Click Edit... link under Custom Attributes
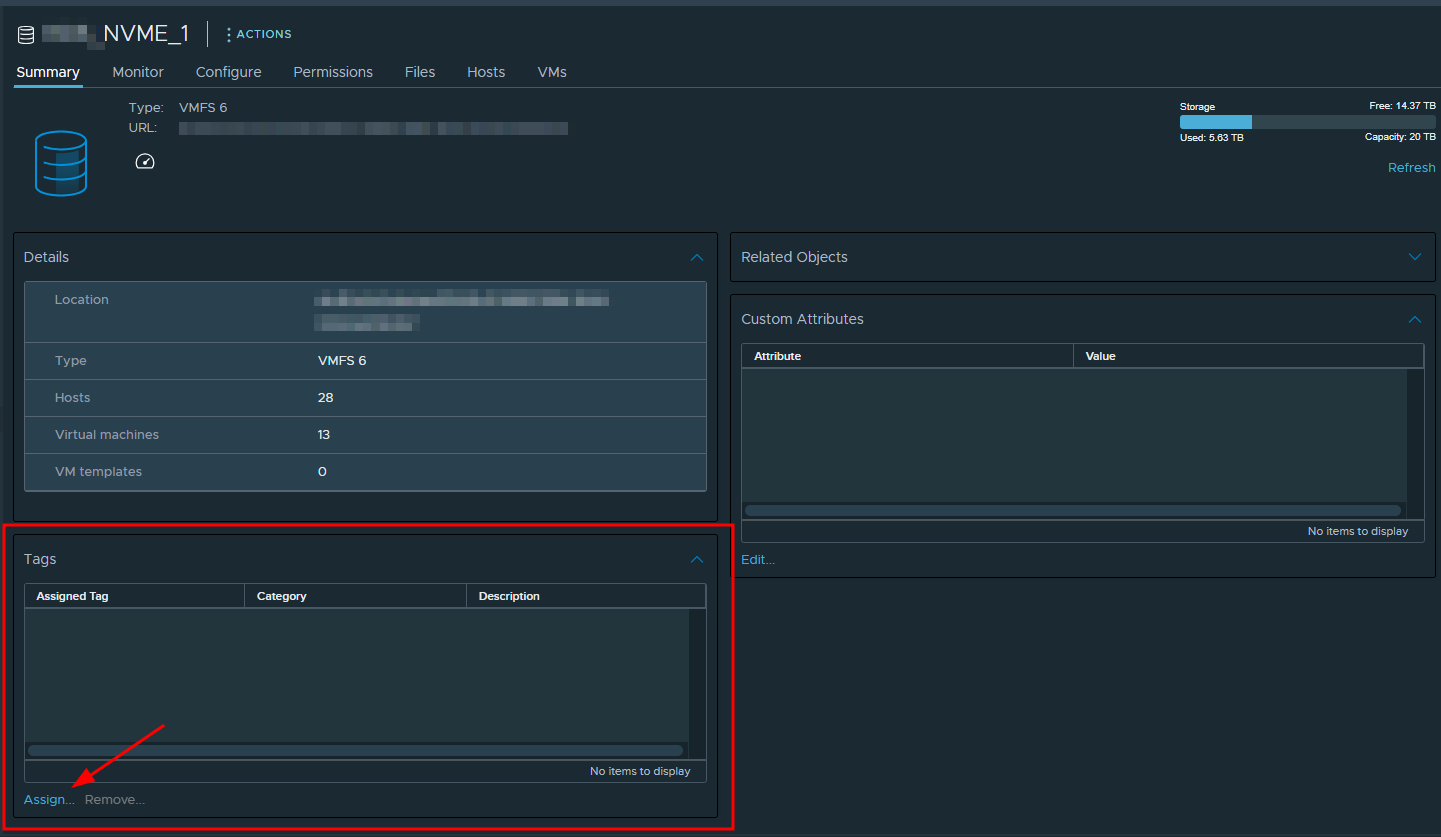 click(x=758, y=560)
